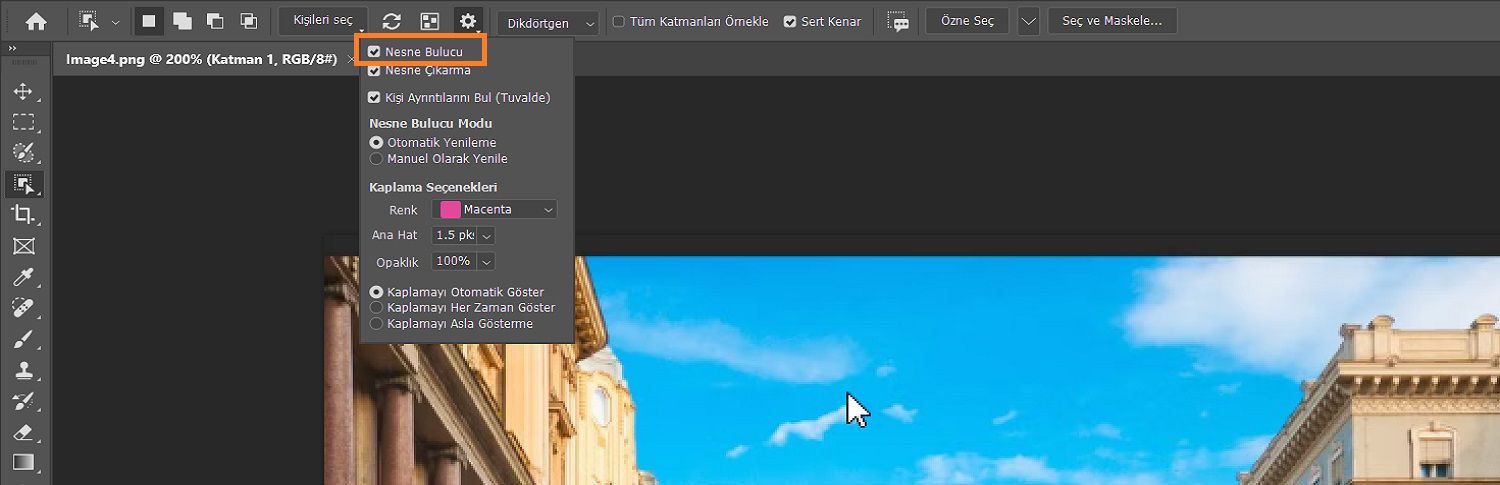Screen dimensions: 1500x485
Task: Select the Object Selection tool in the toolbar
Action: tap(23, 184)
